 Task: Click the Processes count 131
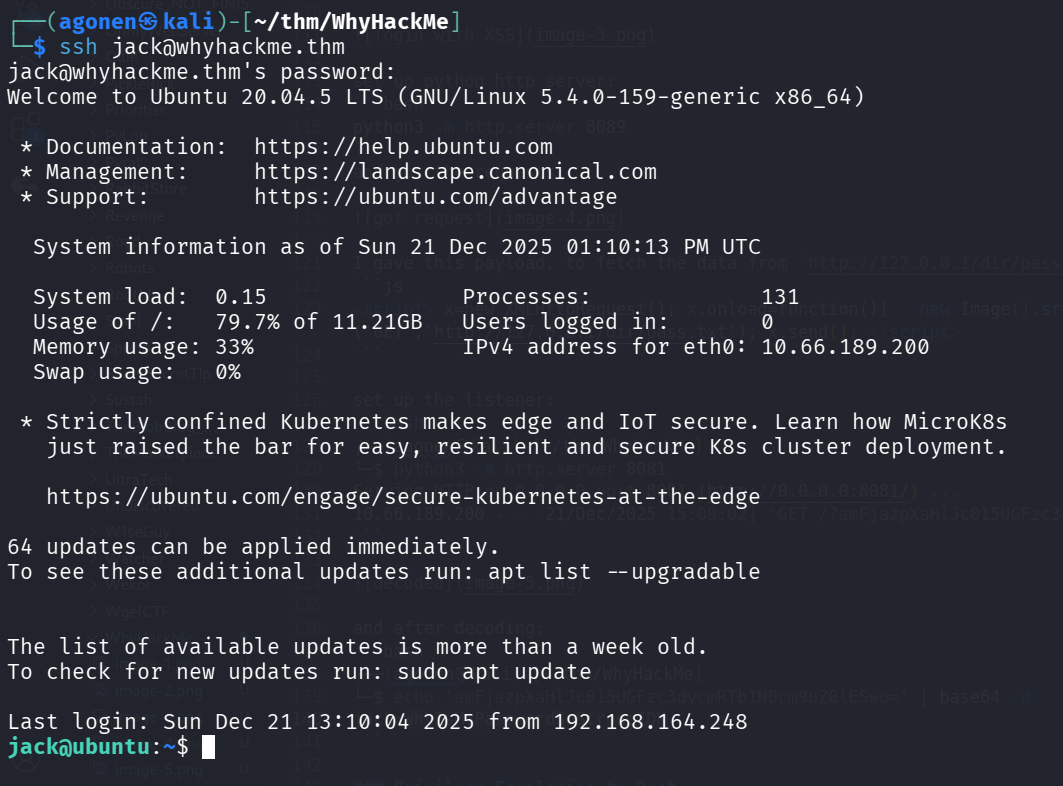coord(780,297)
